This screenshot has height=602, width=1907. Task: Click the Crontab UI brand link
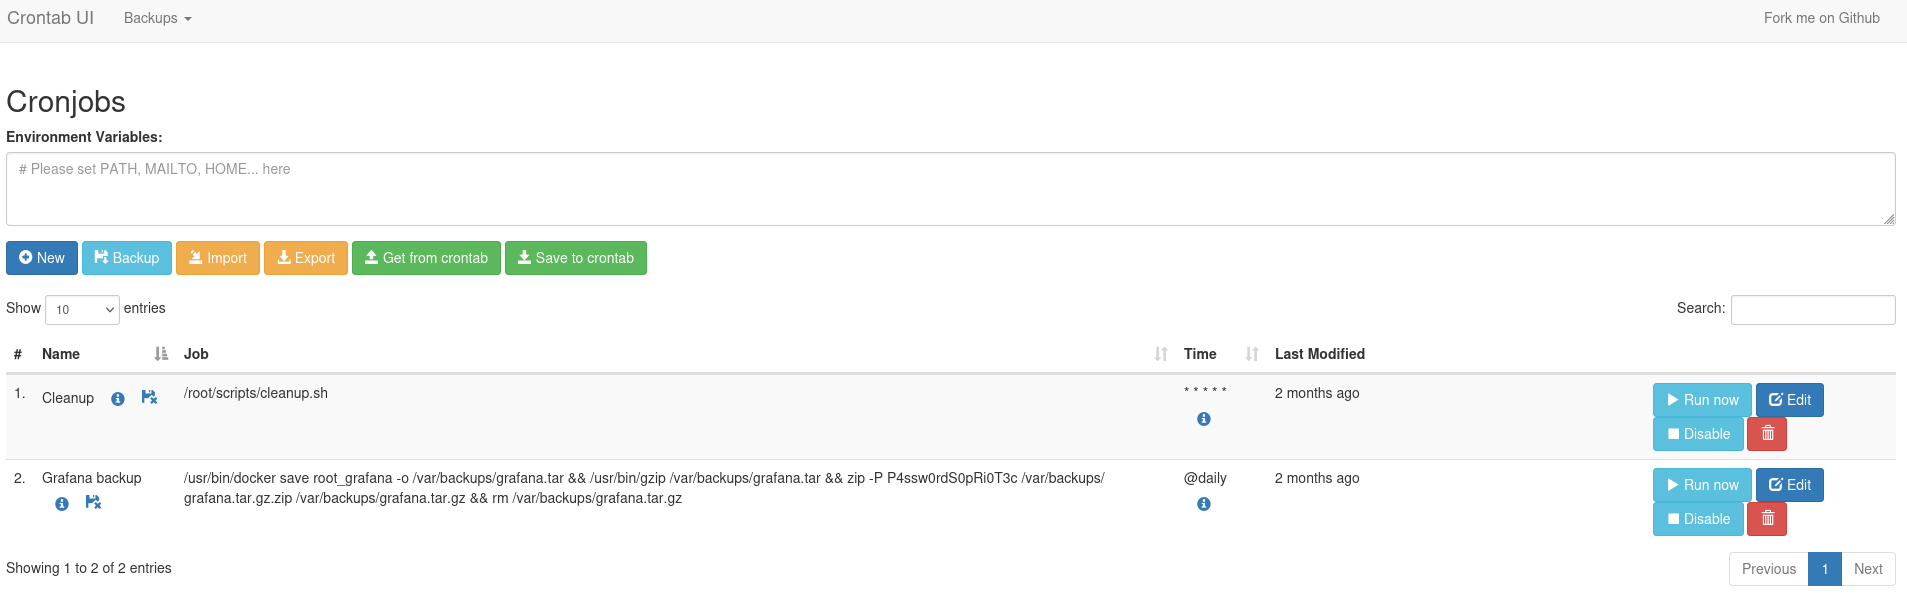[50, 18]
